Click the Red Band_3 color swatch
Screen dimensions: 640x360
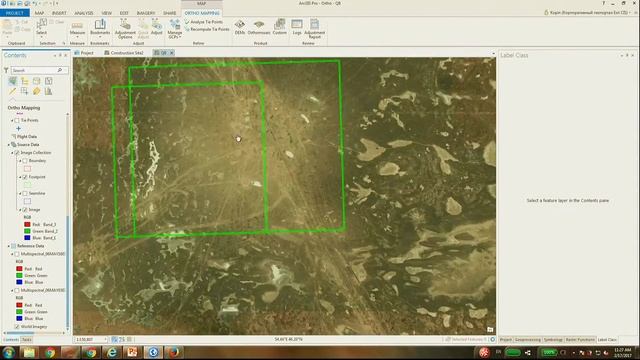[27, 224]
